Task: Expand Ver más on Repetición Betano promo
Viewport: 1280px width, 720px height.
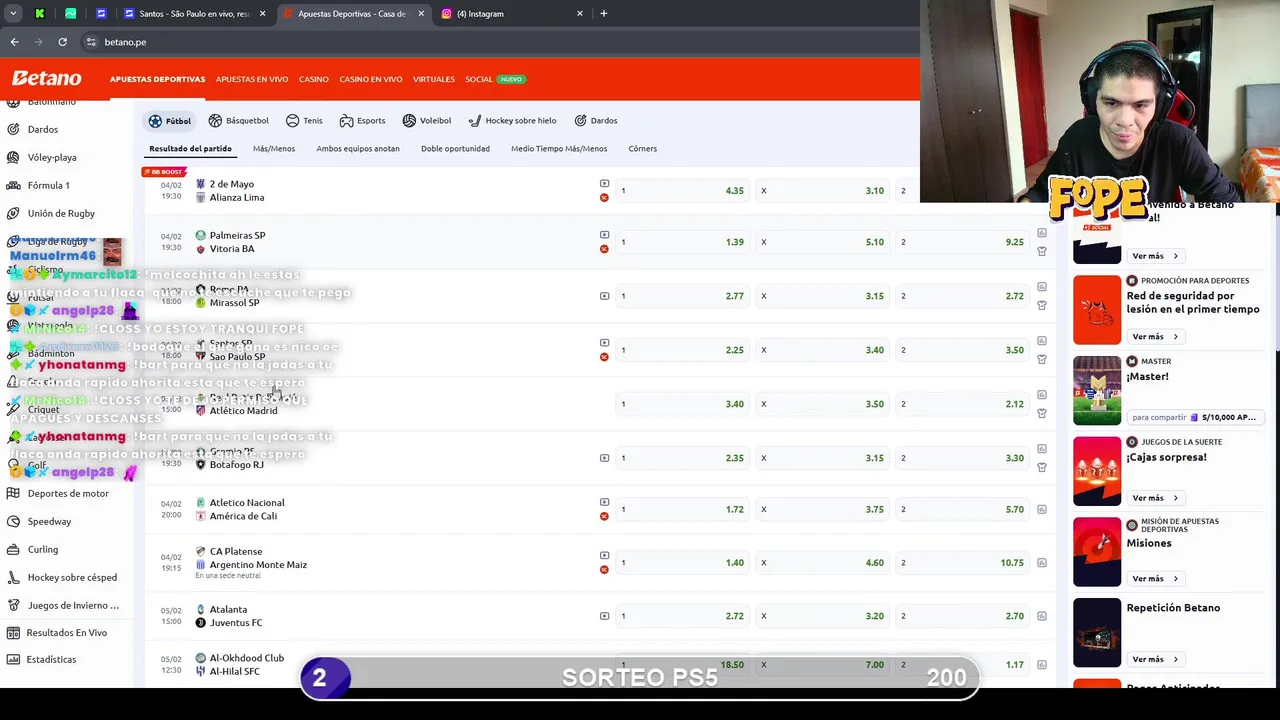Action: (x=1155, y=659)
